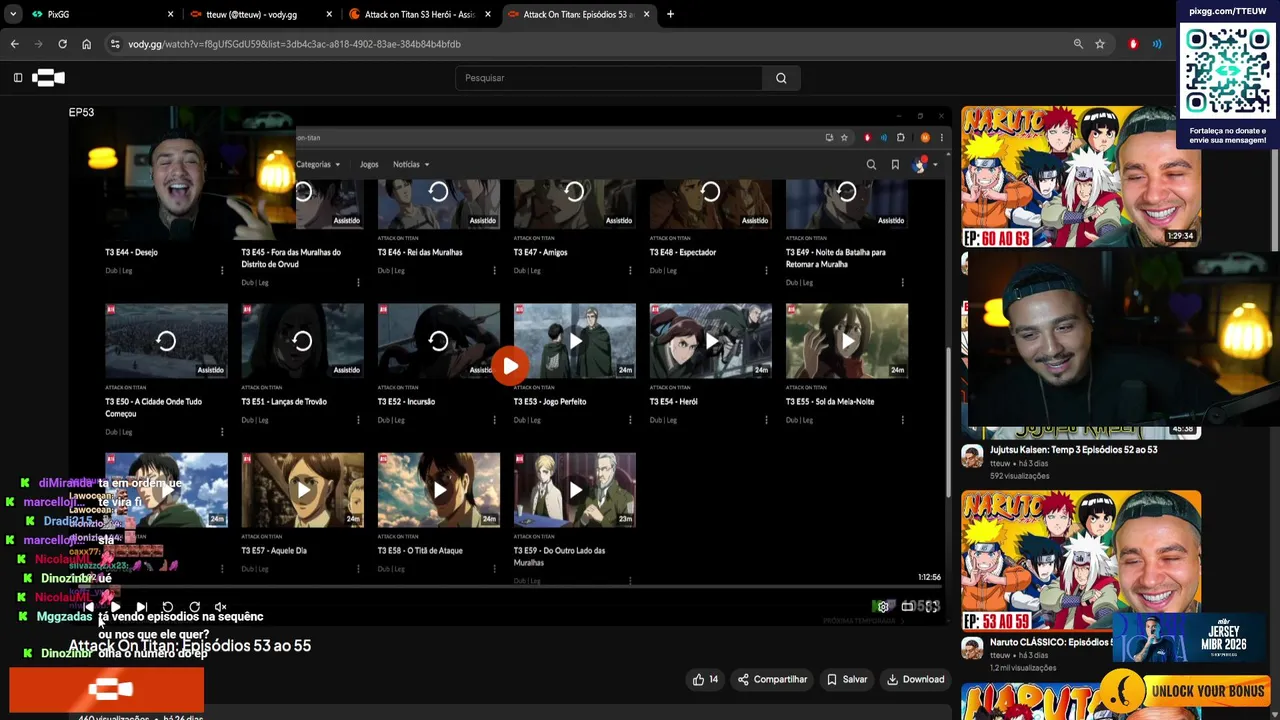The image size is (1280, 720).
Task: Click the Download button
Action: [x=915, y=680]
